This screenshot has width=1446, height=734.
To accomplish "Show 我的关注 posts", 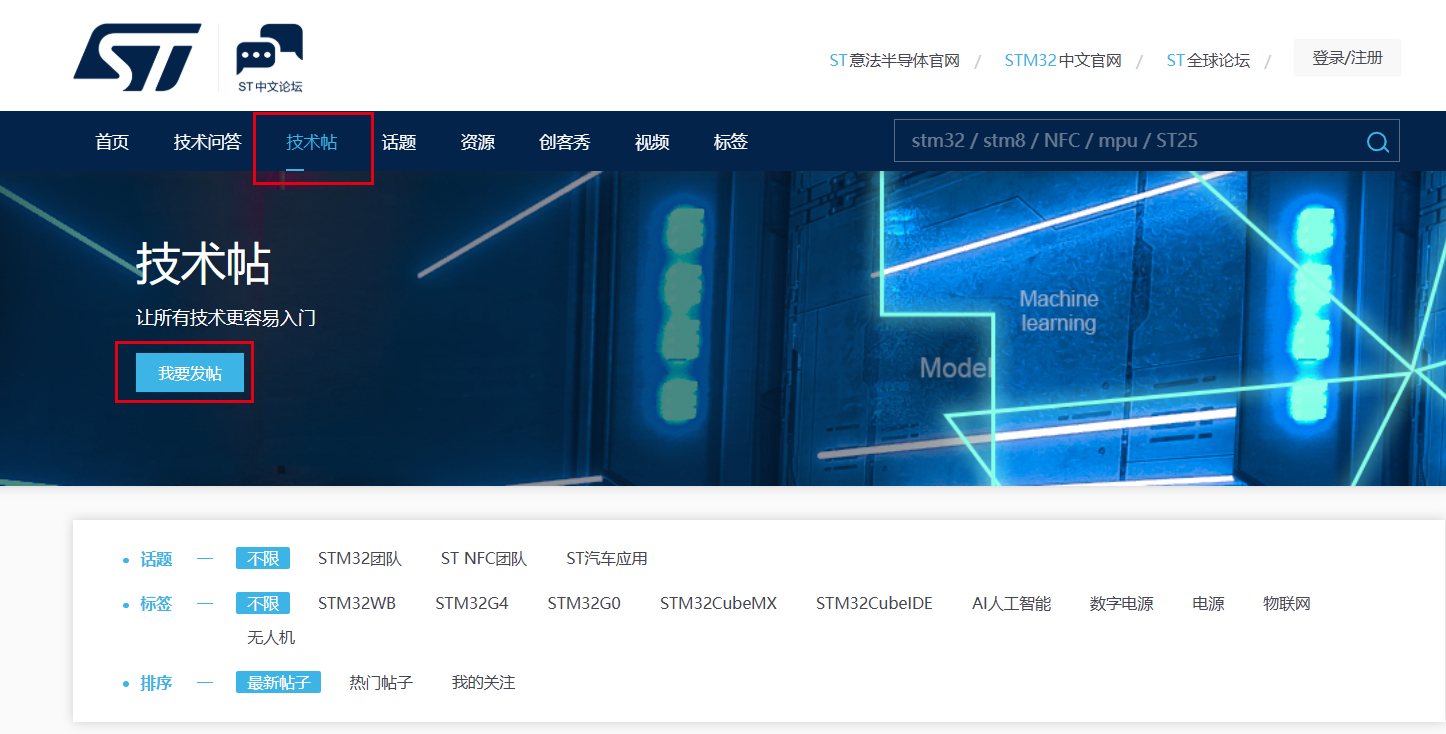I will coord(483,683).
